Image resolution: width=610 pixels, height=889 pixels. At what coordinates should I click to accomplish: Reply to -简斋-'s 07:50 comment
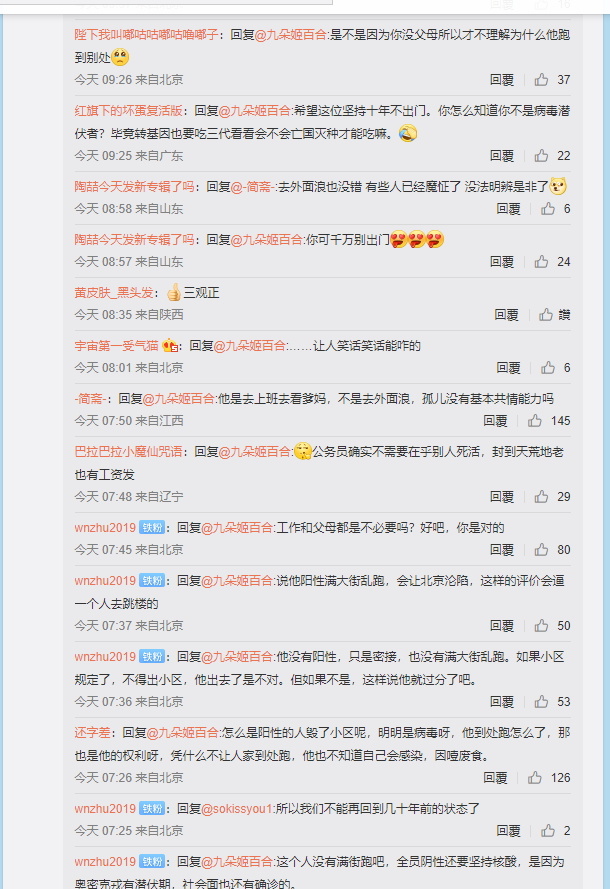coord(495,421)
